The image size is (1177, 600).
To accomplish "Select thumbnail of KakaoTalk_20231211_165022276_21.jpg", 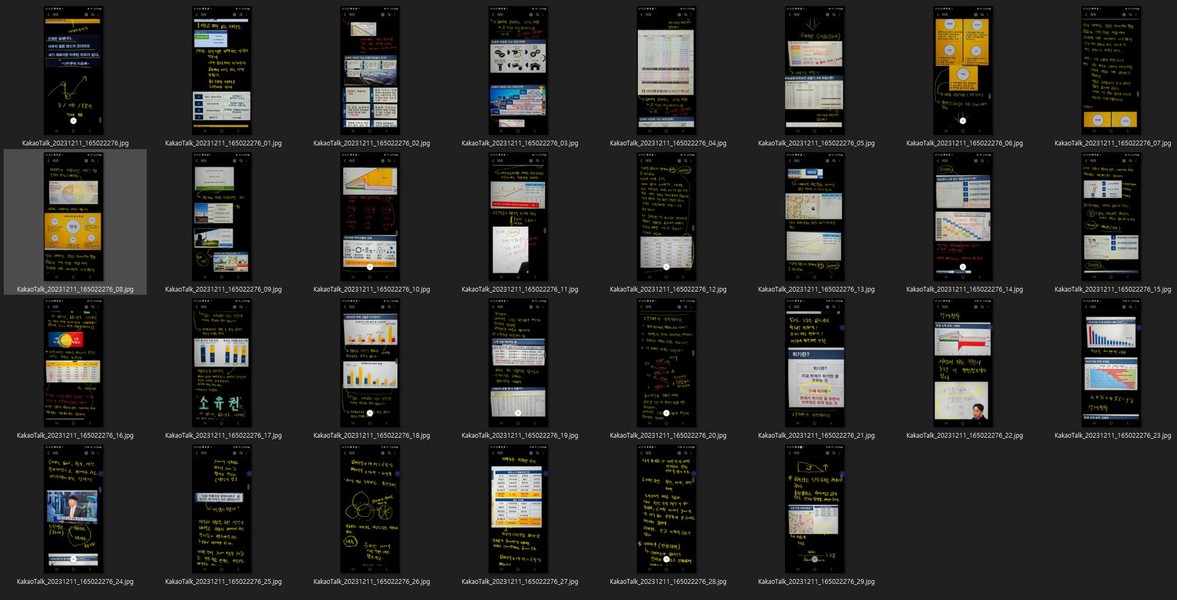I will click(814, 363).
